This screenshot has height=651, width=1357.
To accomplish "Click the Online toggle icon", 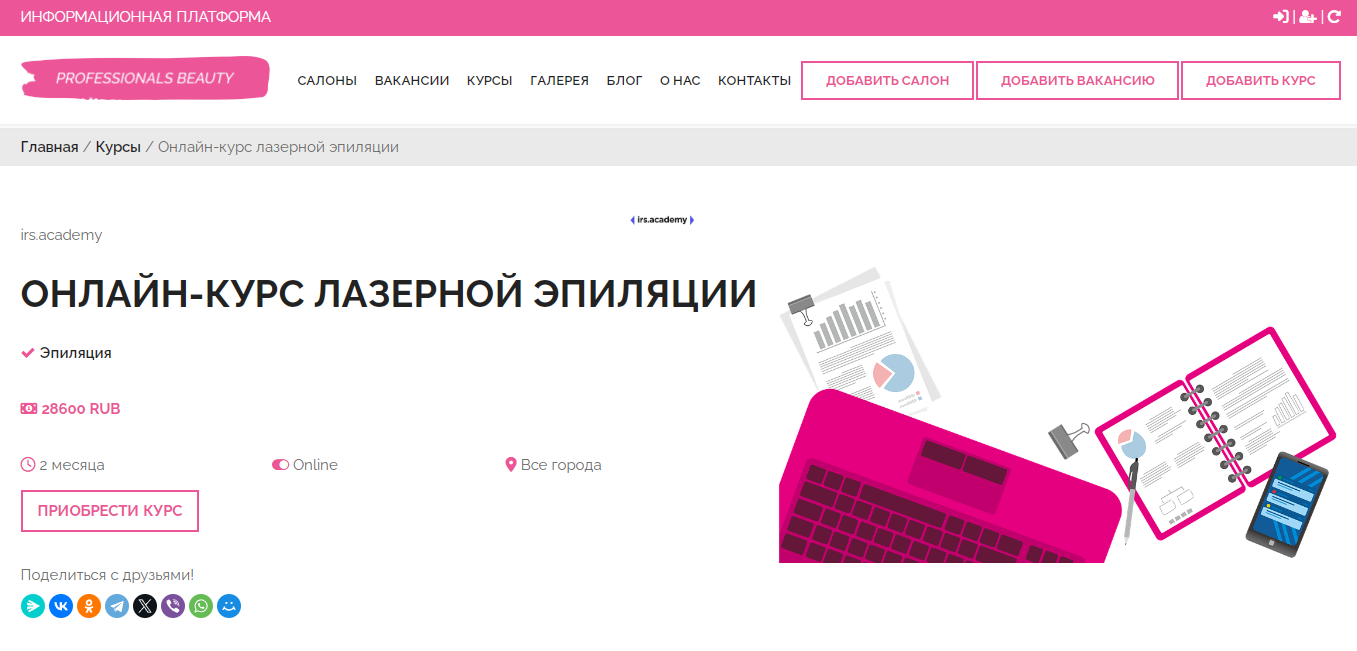I will coord(280,465).
